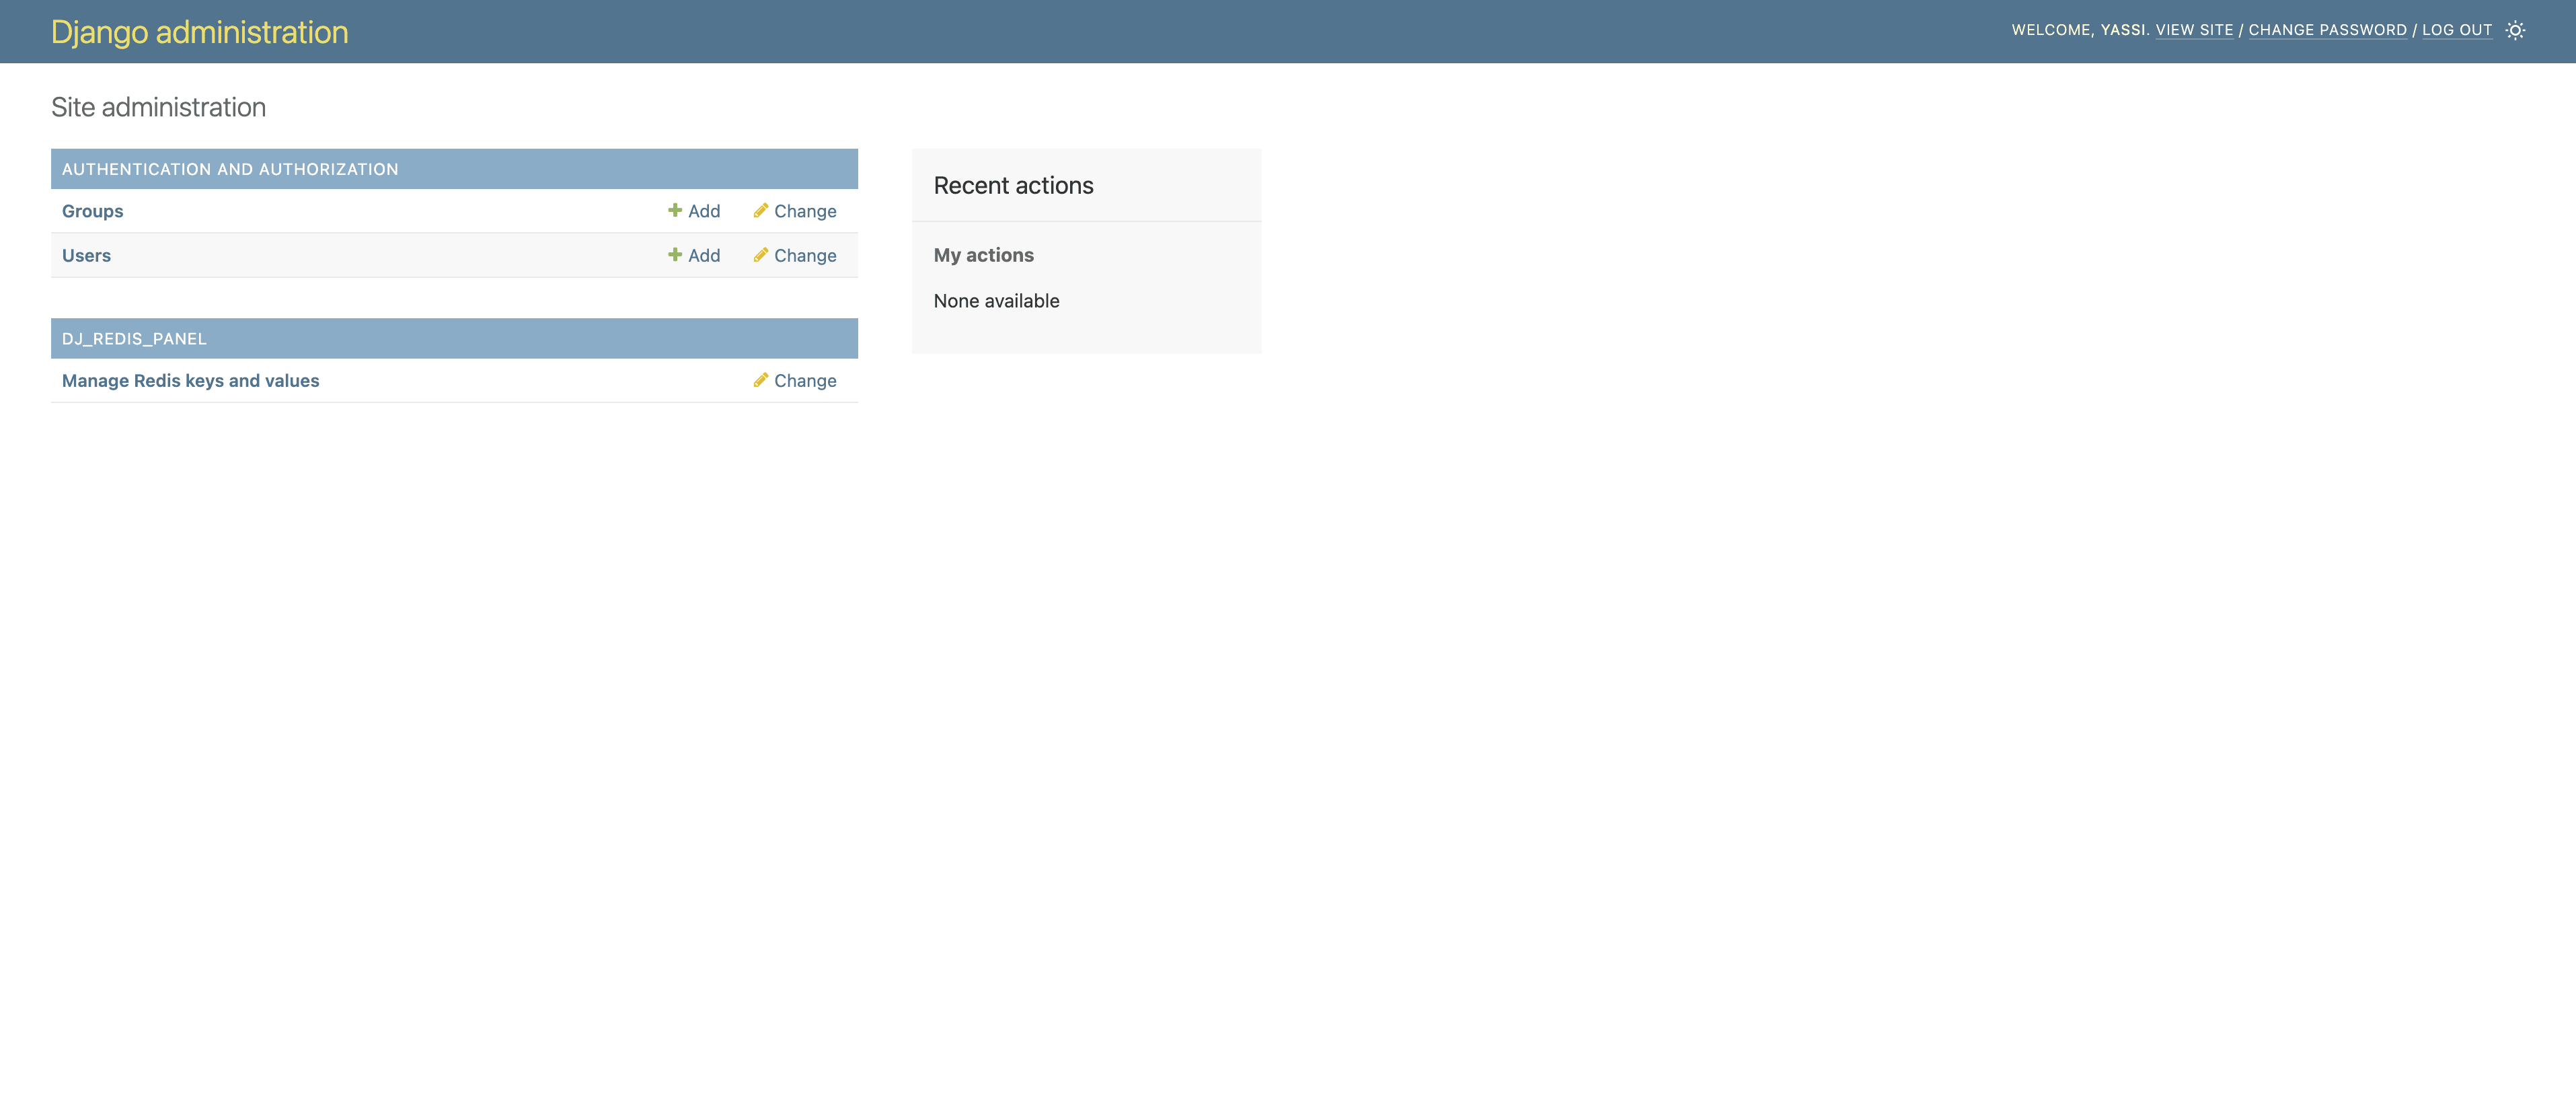The height and width of the screenshot is (1094, 2576).
Task: Click the pencil icon in the Groups row
Action: pyautogui.click(x=761, y=210)
